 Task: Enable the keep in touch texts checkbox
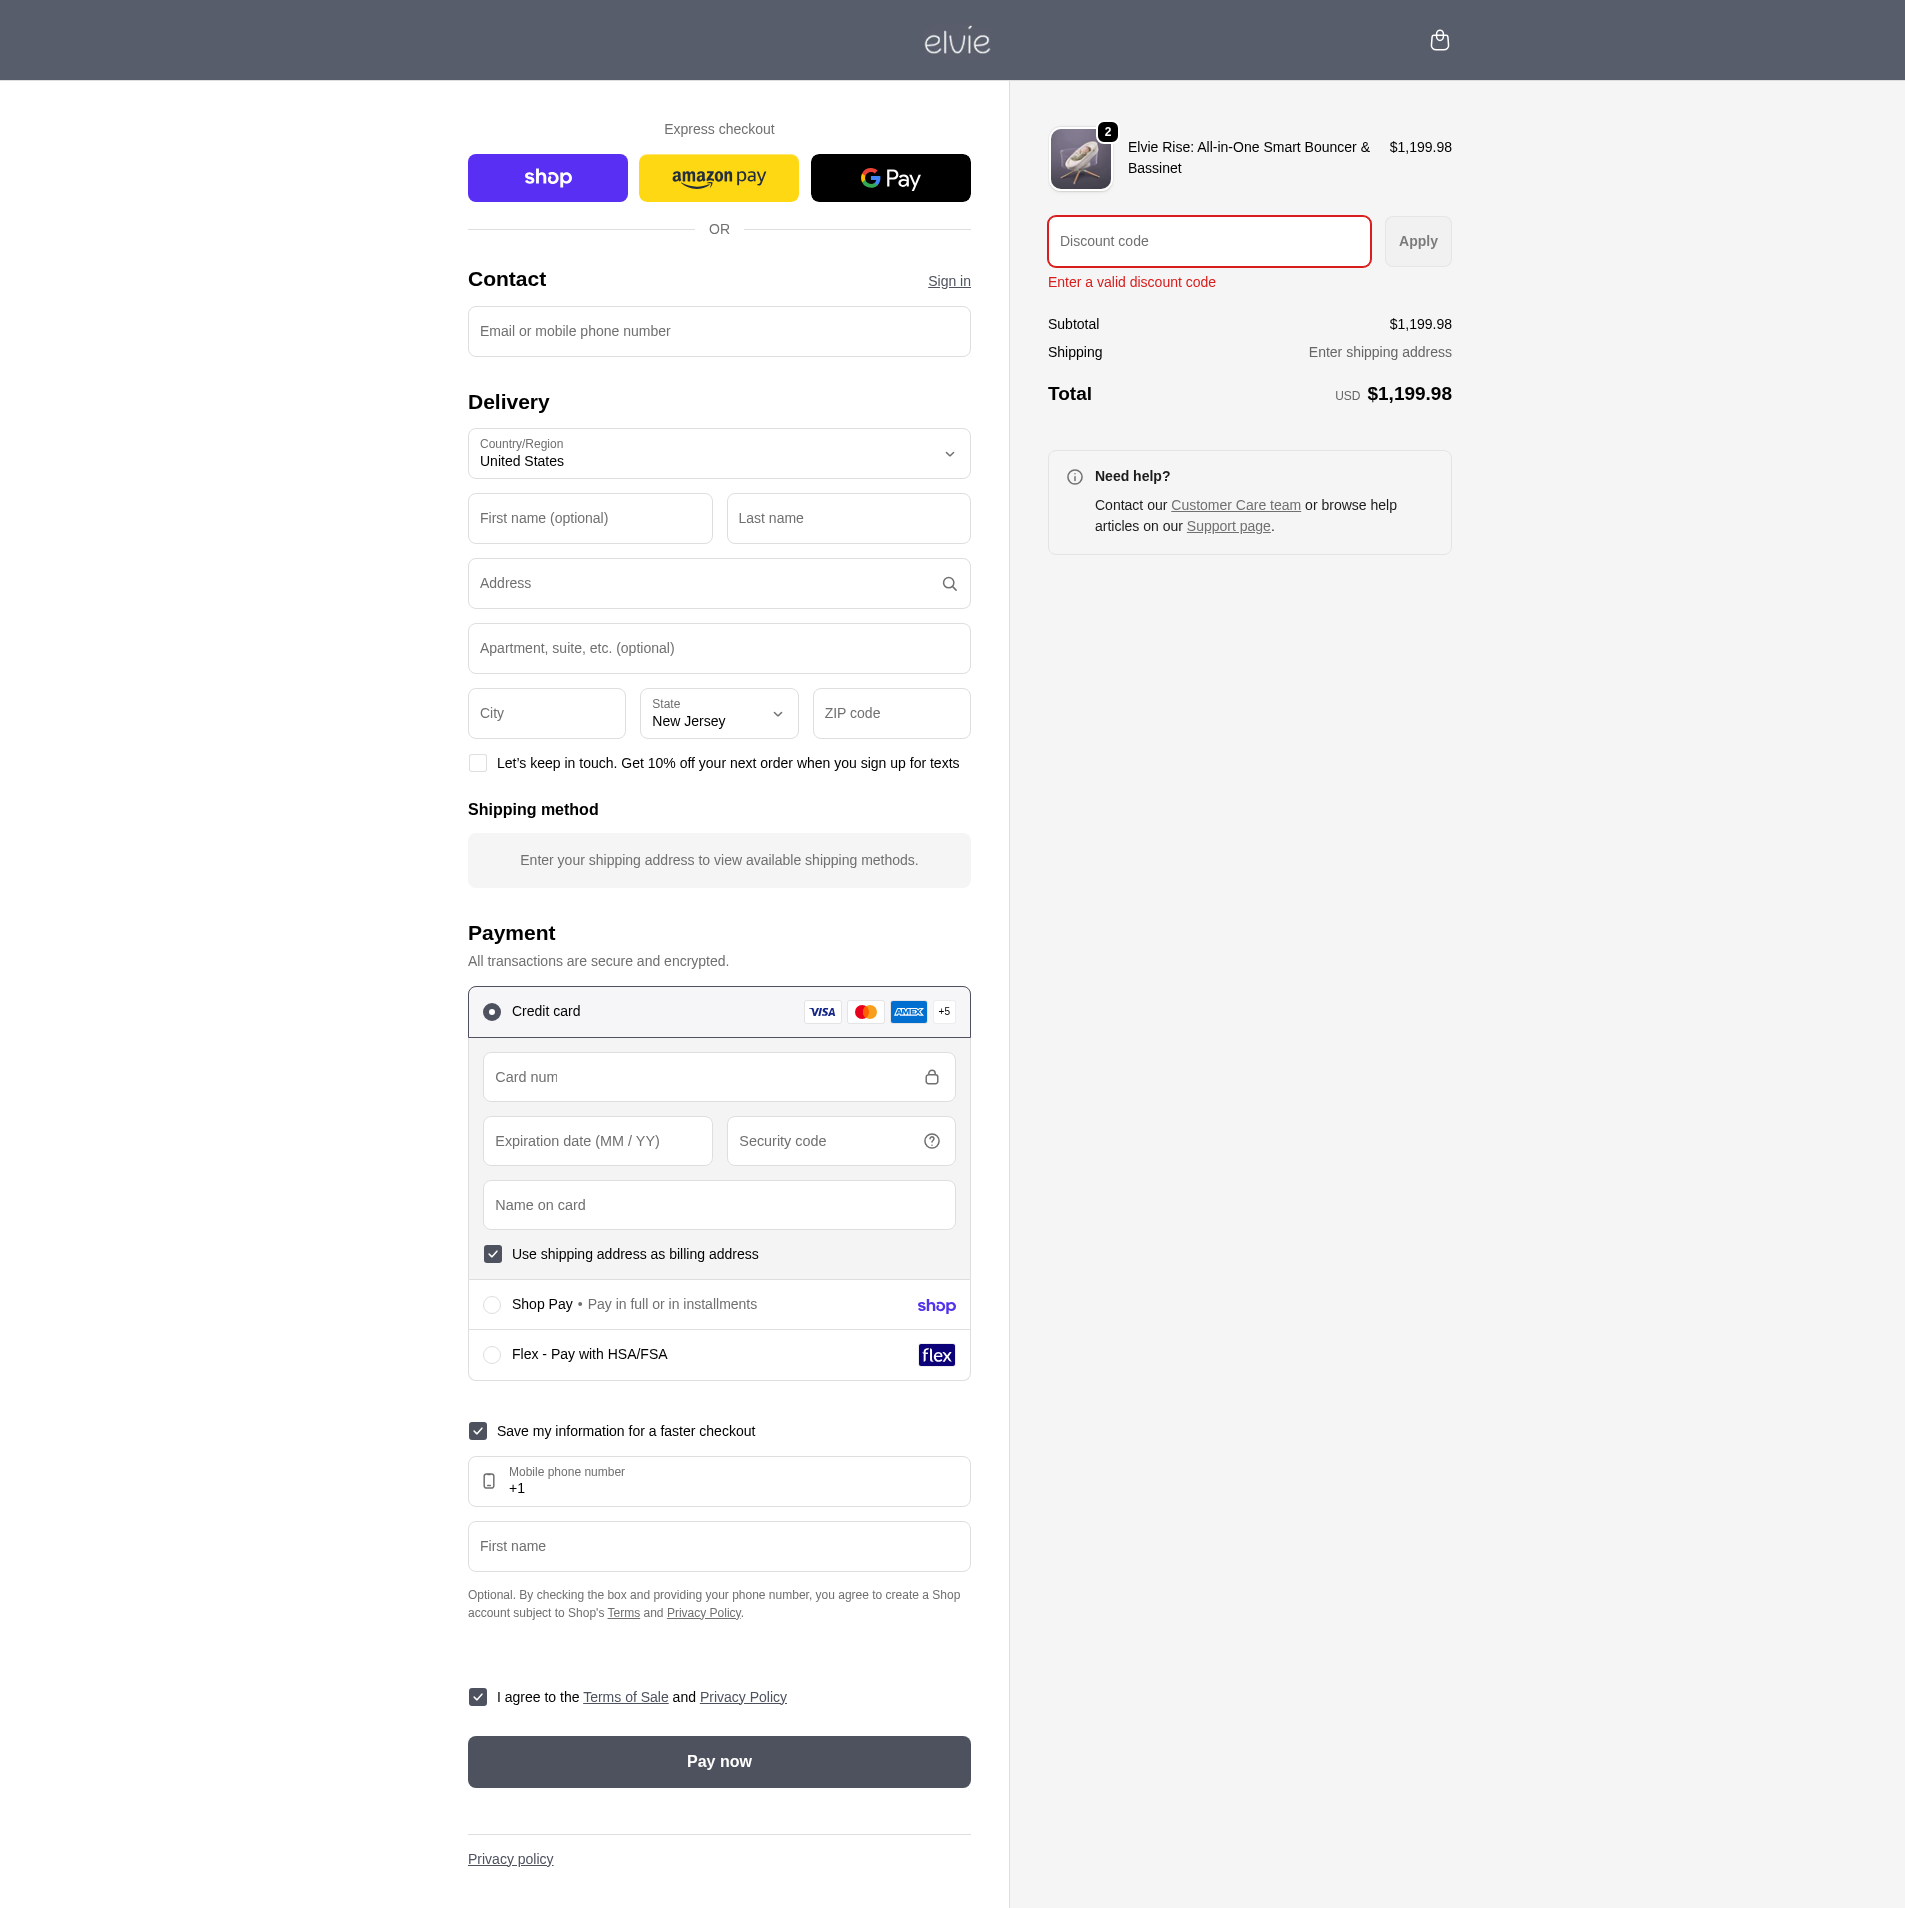[x=478, y=763]
